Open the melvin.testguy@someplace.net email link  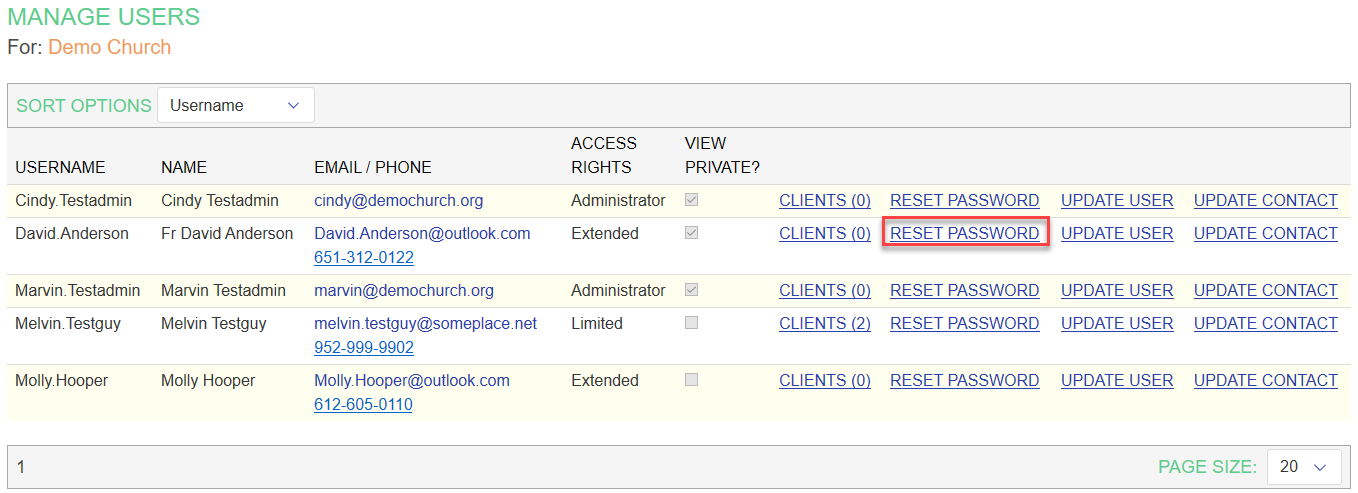point(425,323)
